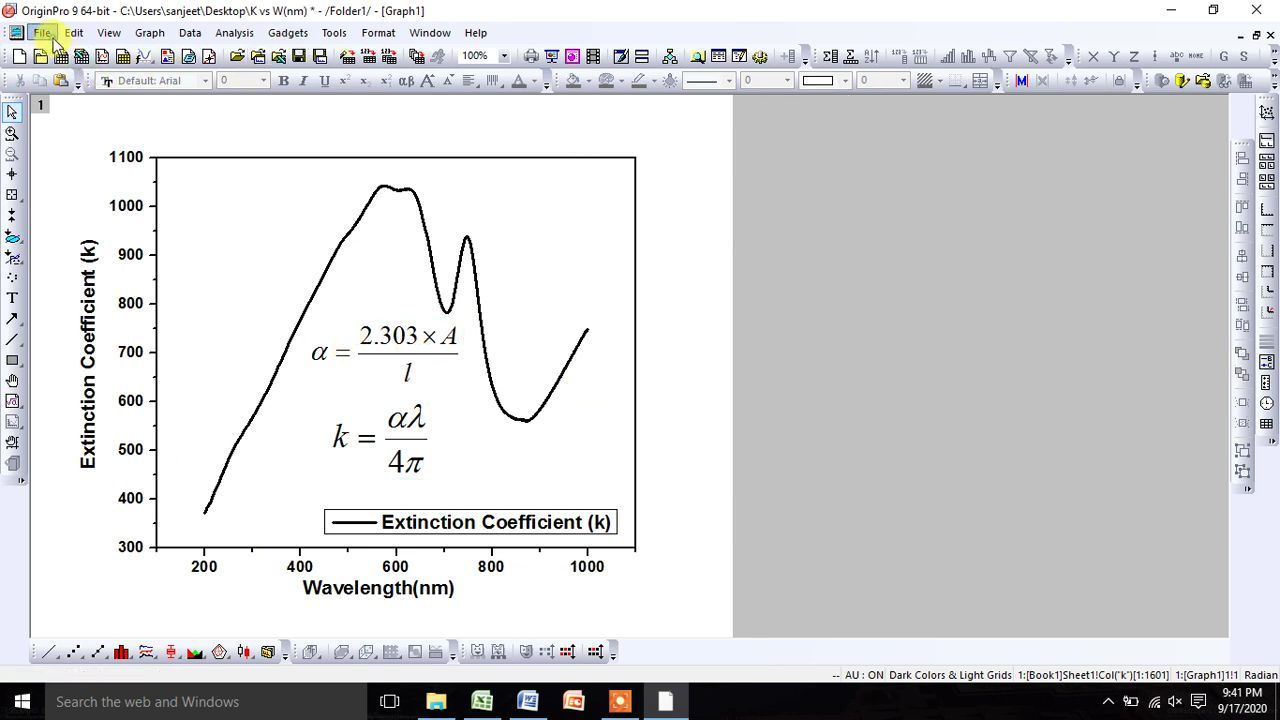Click the New Project icon
Screen dimensions: 1280x720
click(19, 56)
